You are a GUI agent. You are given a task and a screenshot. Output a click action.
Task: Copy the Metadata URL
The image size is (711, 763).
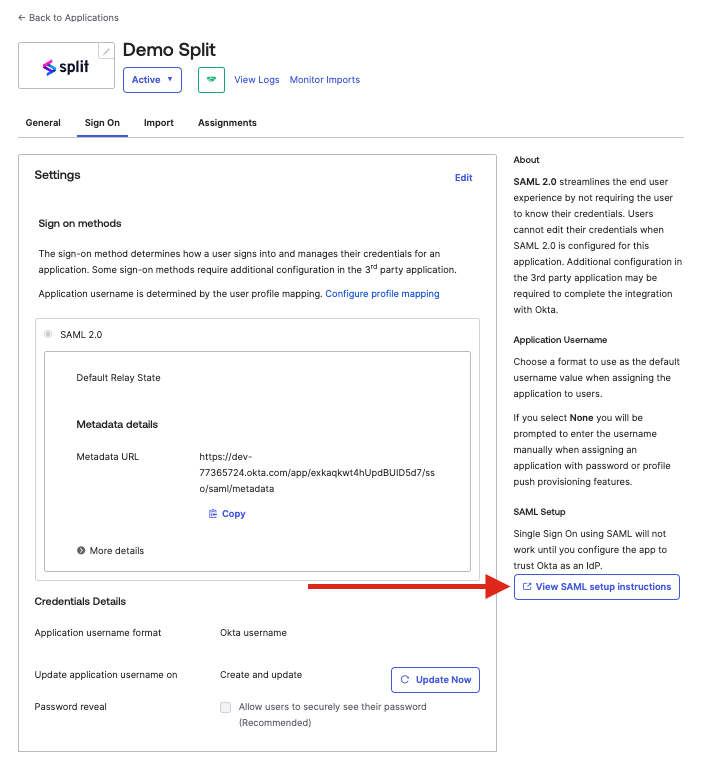coord(227,514)
